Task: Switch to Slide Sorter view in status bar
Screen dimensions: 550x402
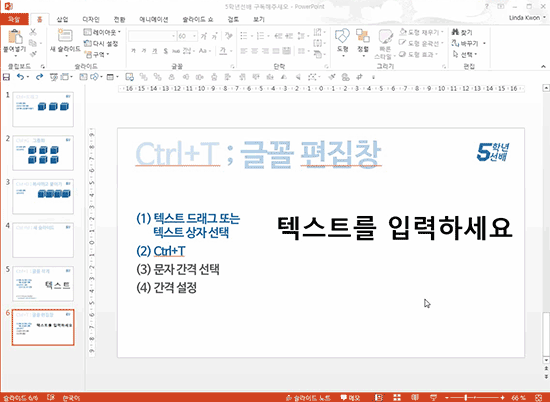Action: [x=397, y=397]
